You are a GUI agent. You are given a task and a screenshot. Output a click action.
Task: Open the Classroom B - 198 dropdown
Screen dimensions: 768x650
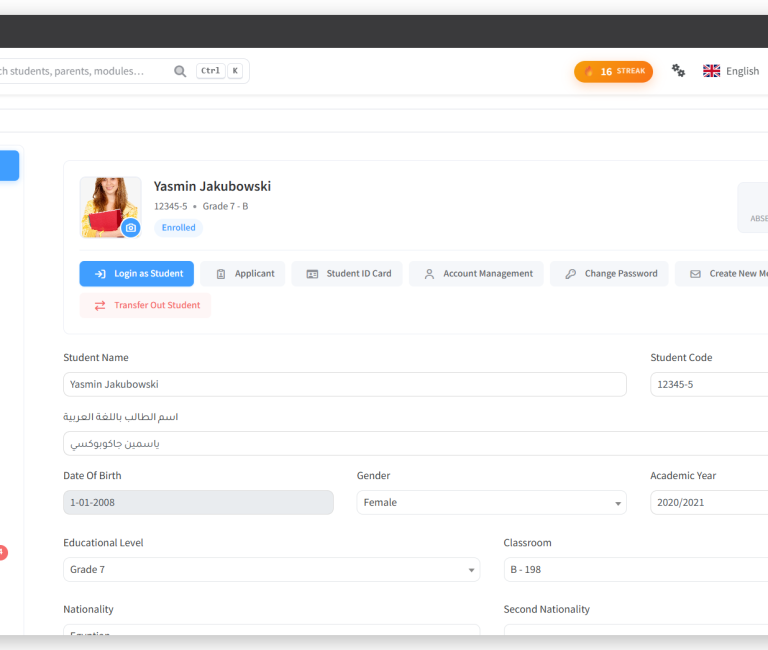point(636,570)
